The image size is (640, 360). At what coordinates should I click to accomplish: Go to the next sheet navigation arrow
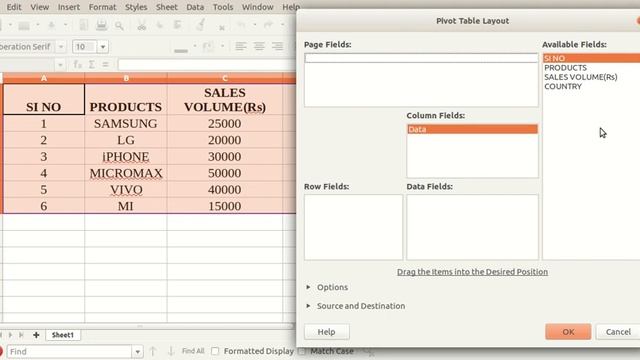point(10,335)
